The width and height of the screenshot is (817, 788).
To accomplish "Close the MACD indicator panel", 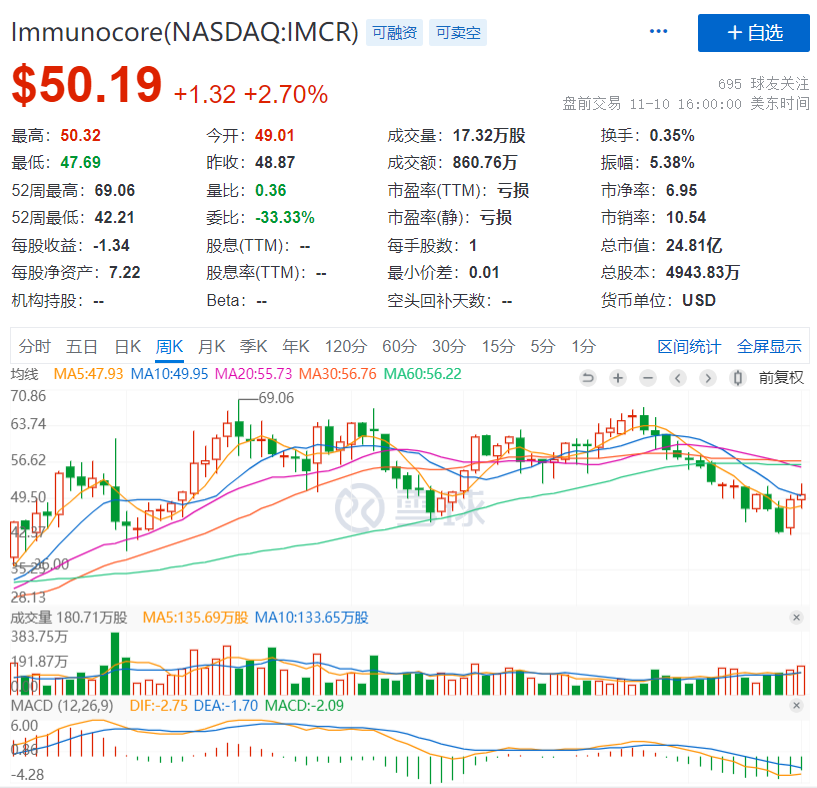I will tap(797, 706).
